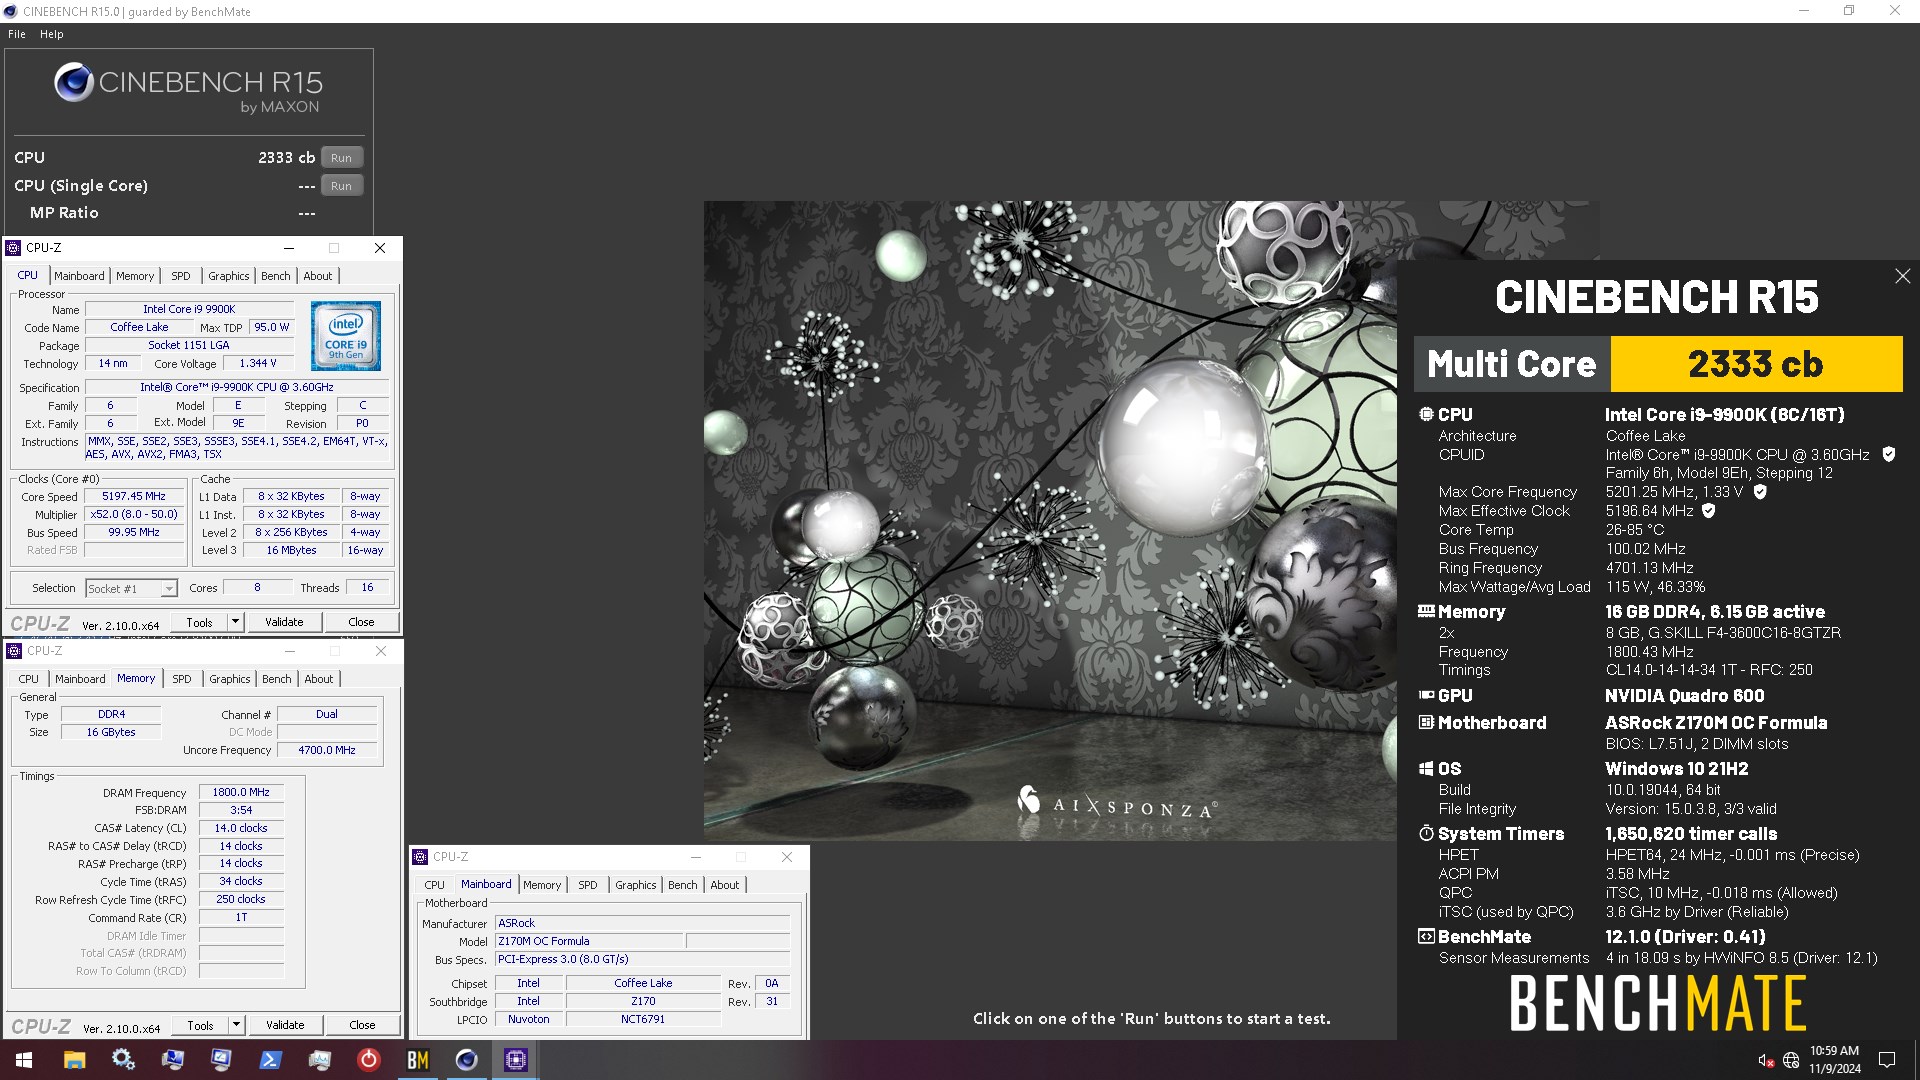Screen dimensions: 1920x1080
Task: Open the gears settings icon in taskbar
Action: 123,1060
